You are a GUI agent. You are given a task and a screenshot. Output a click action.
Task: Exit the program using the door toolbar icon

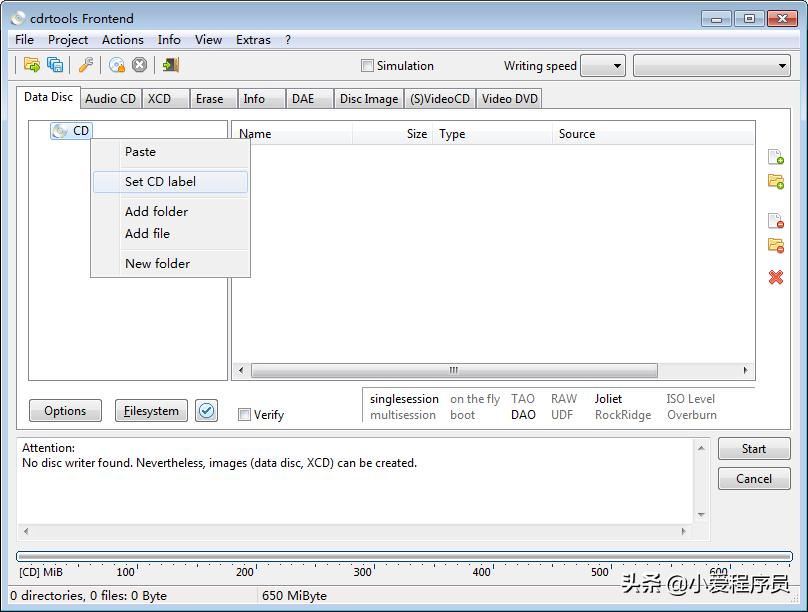168,65
